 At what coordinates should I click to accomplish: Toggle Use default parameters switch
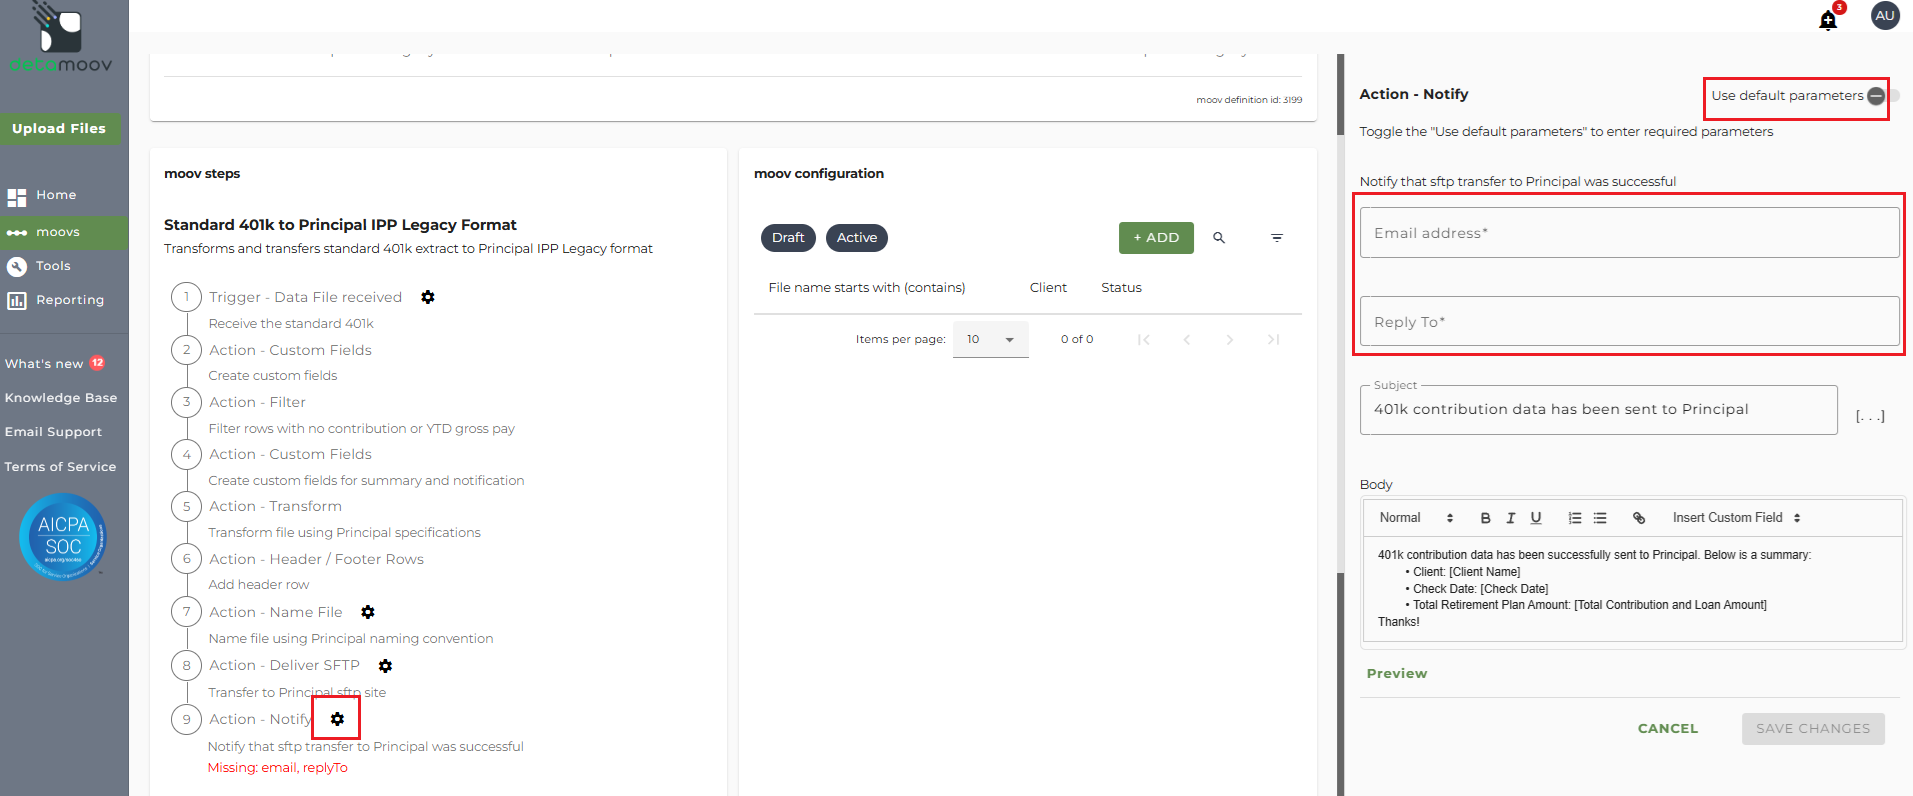pyautogui.click(x=1882, y=96)
